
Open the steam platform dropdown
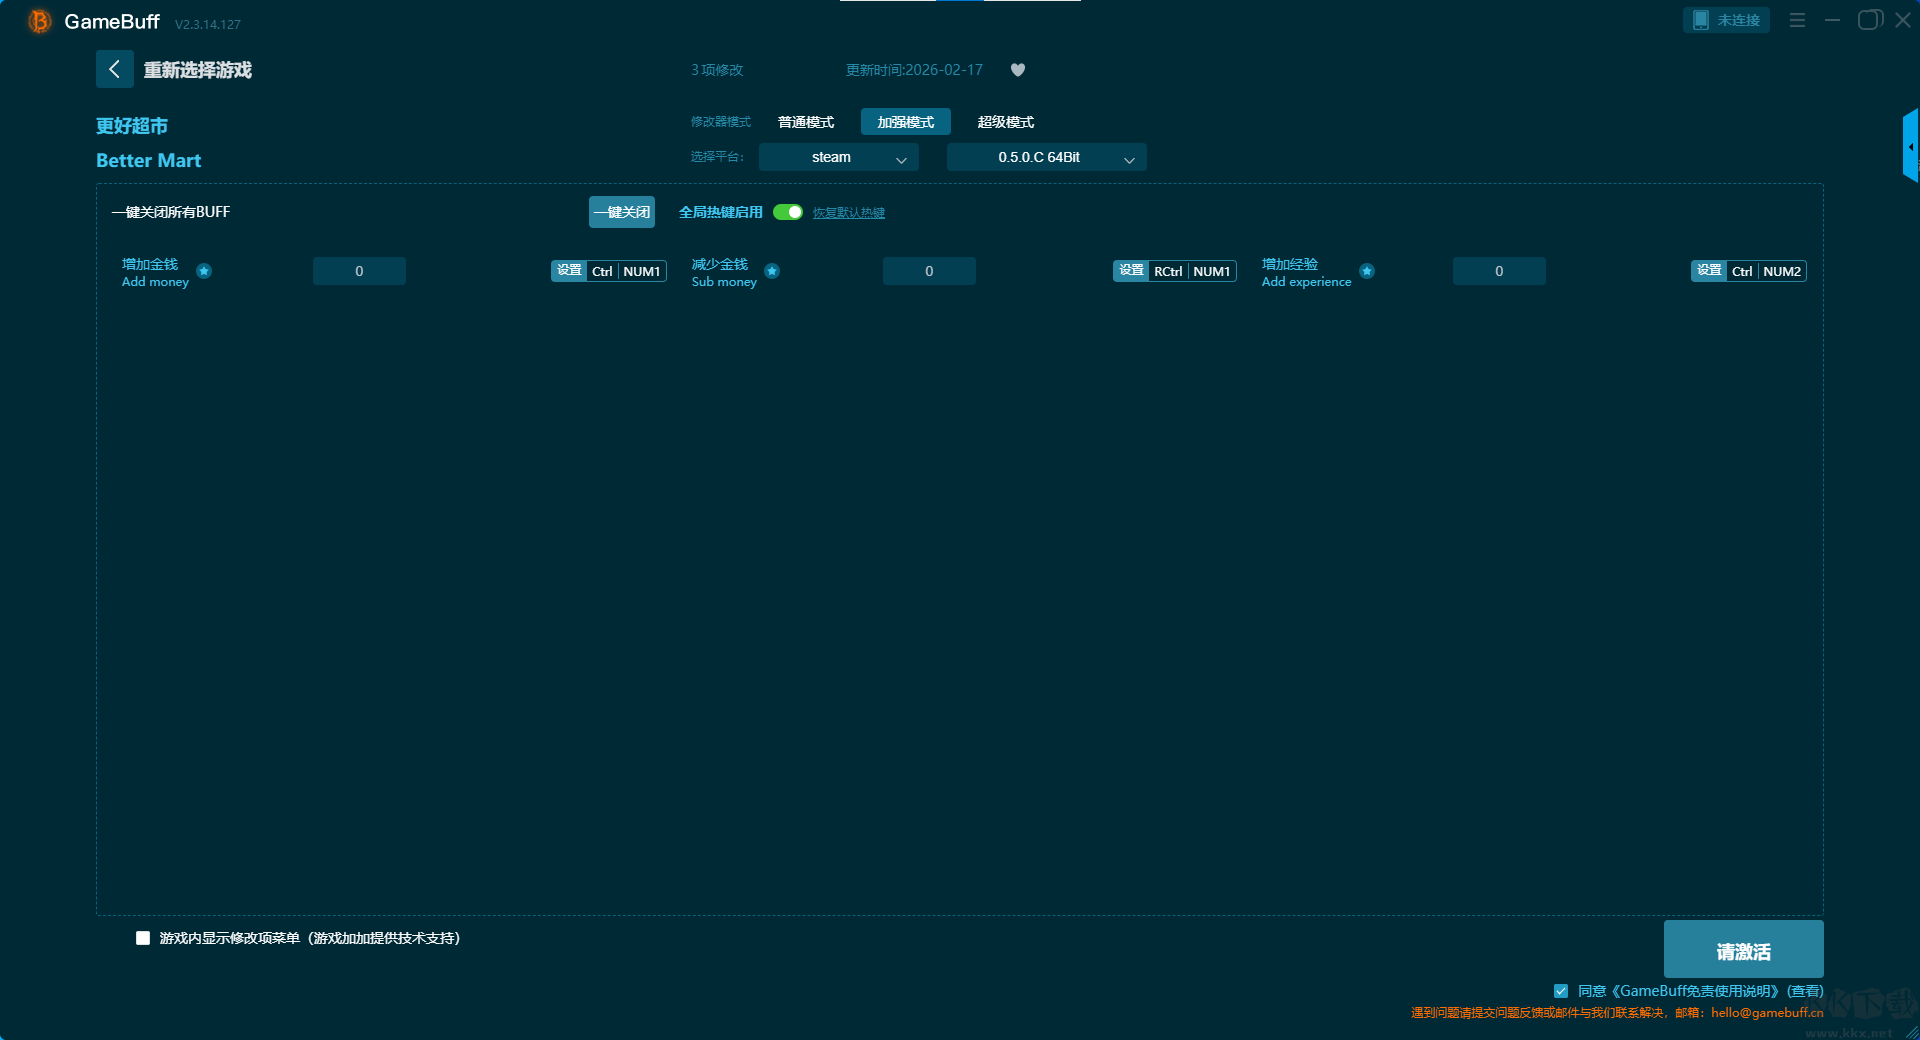[x=838, y=157]
